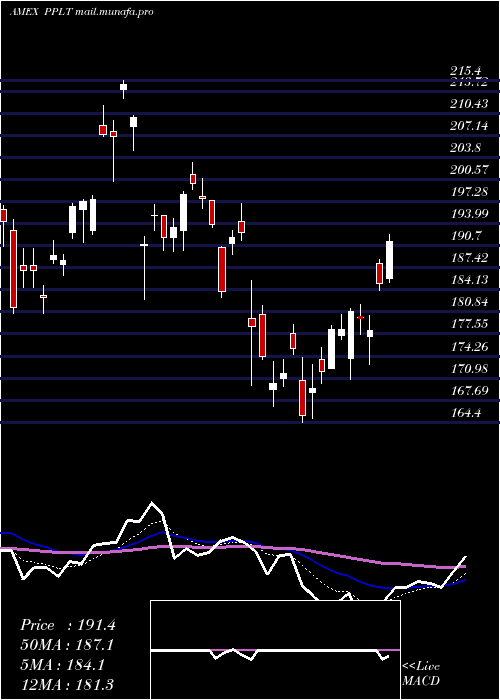Click the rightmost white candlestick on chart
The image size is (500, 700).
click(389, 260)
